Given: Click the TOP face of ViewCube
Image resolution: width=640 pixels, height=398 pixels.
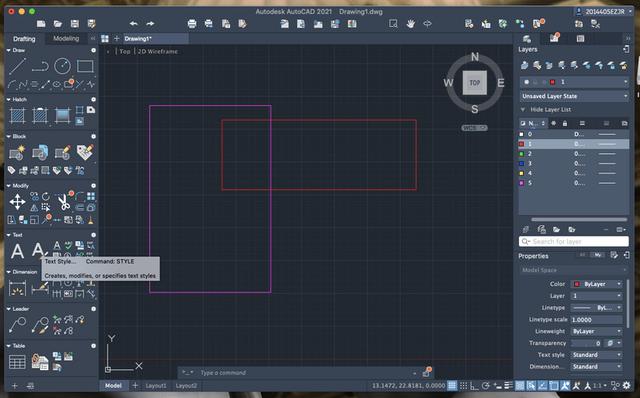Looking at the screenshot, I should coord(474,82).
